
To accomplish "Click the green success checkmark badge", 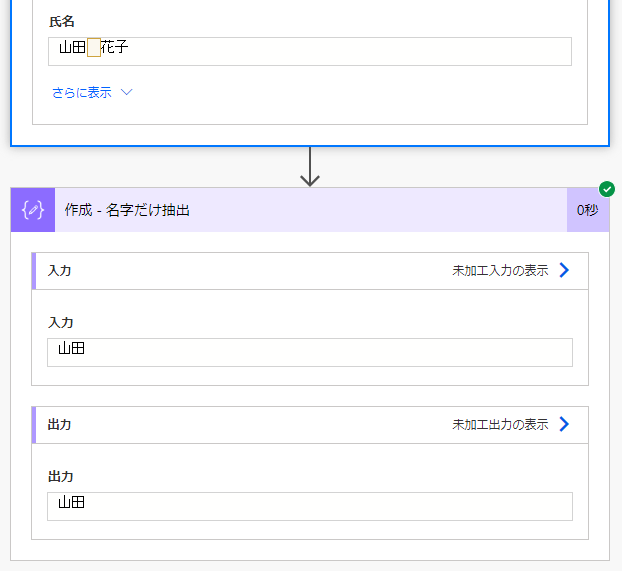I will (x=607, y=189).
